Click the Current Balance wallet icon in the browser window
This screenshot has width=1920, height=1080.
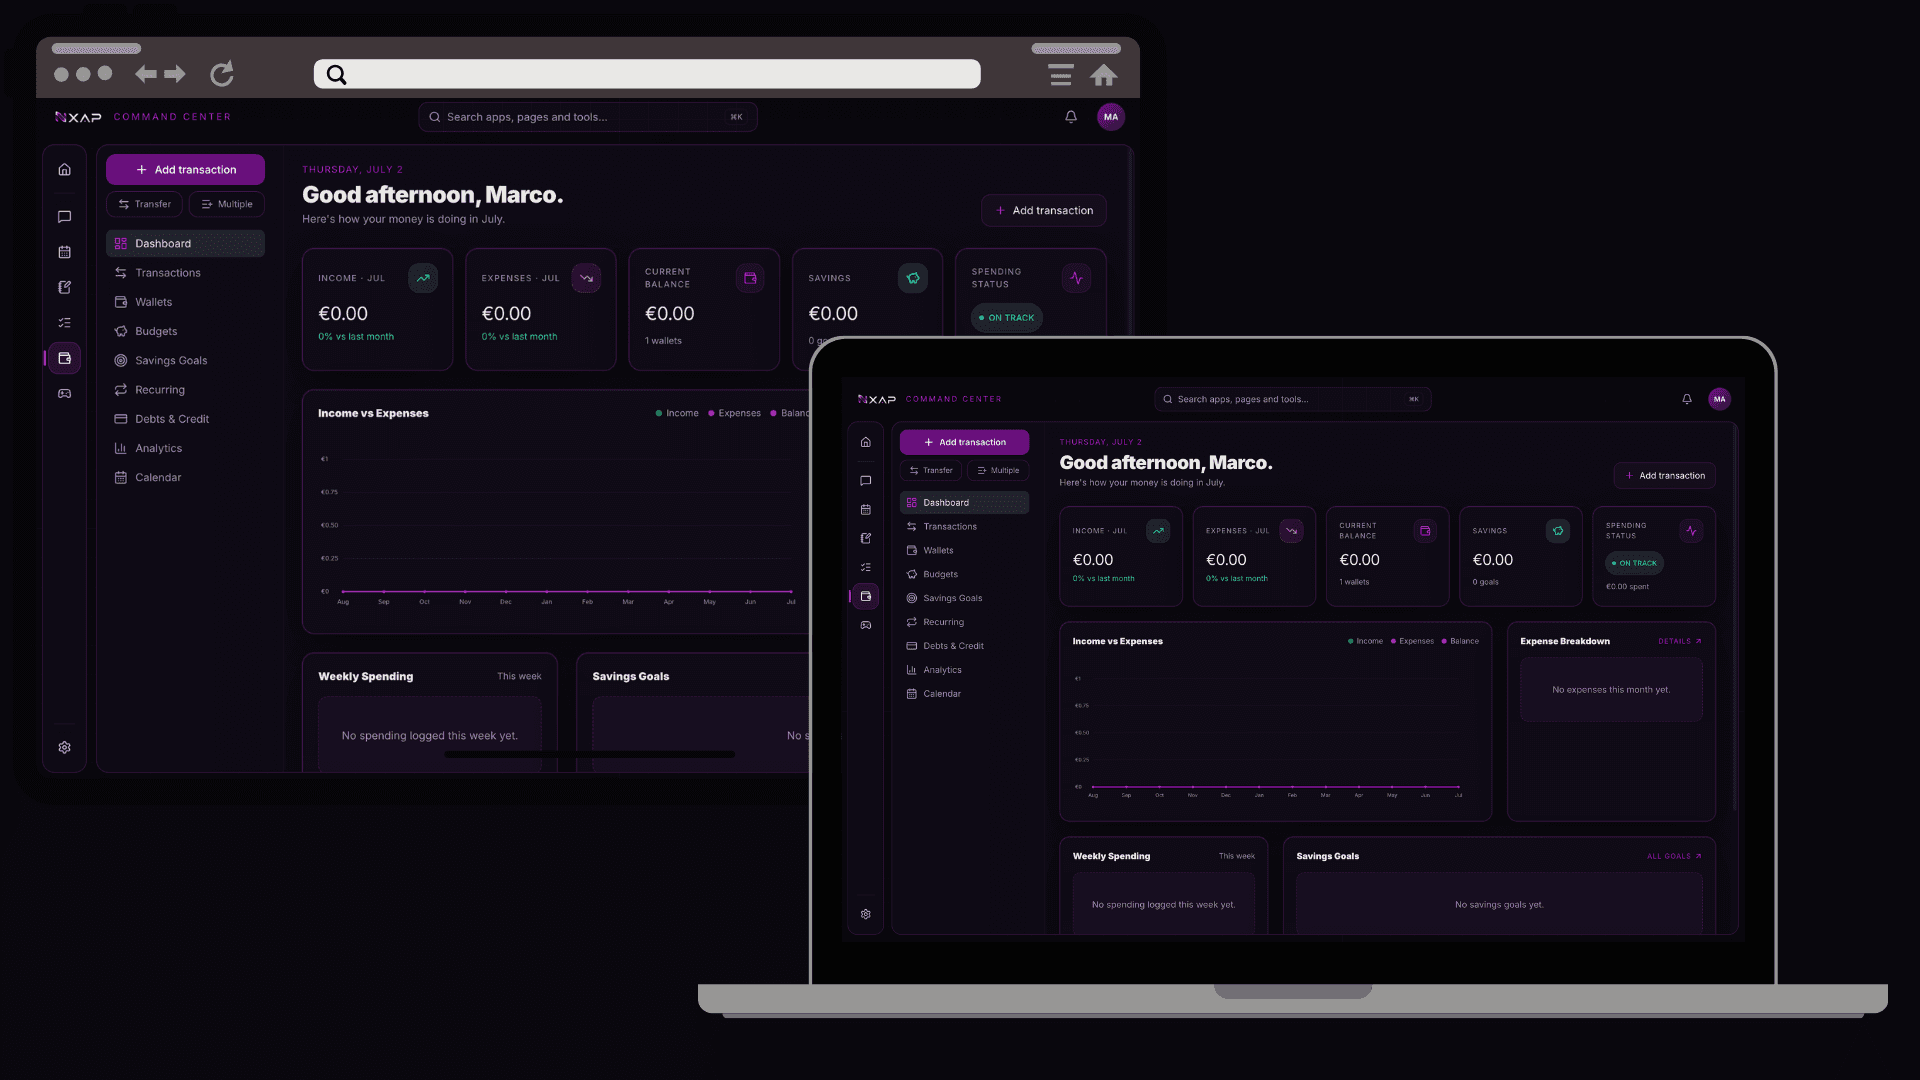pyautogui.click(x=750, y=278)
